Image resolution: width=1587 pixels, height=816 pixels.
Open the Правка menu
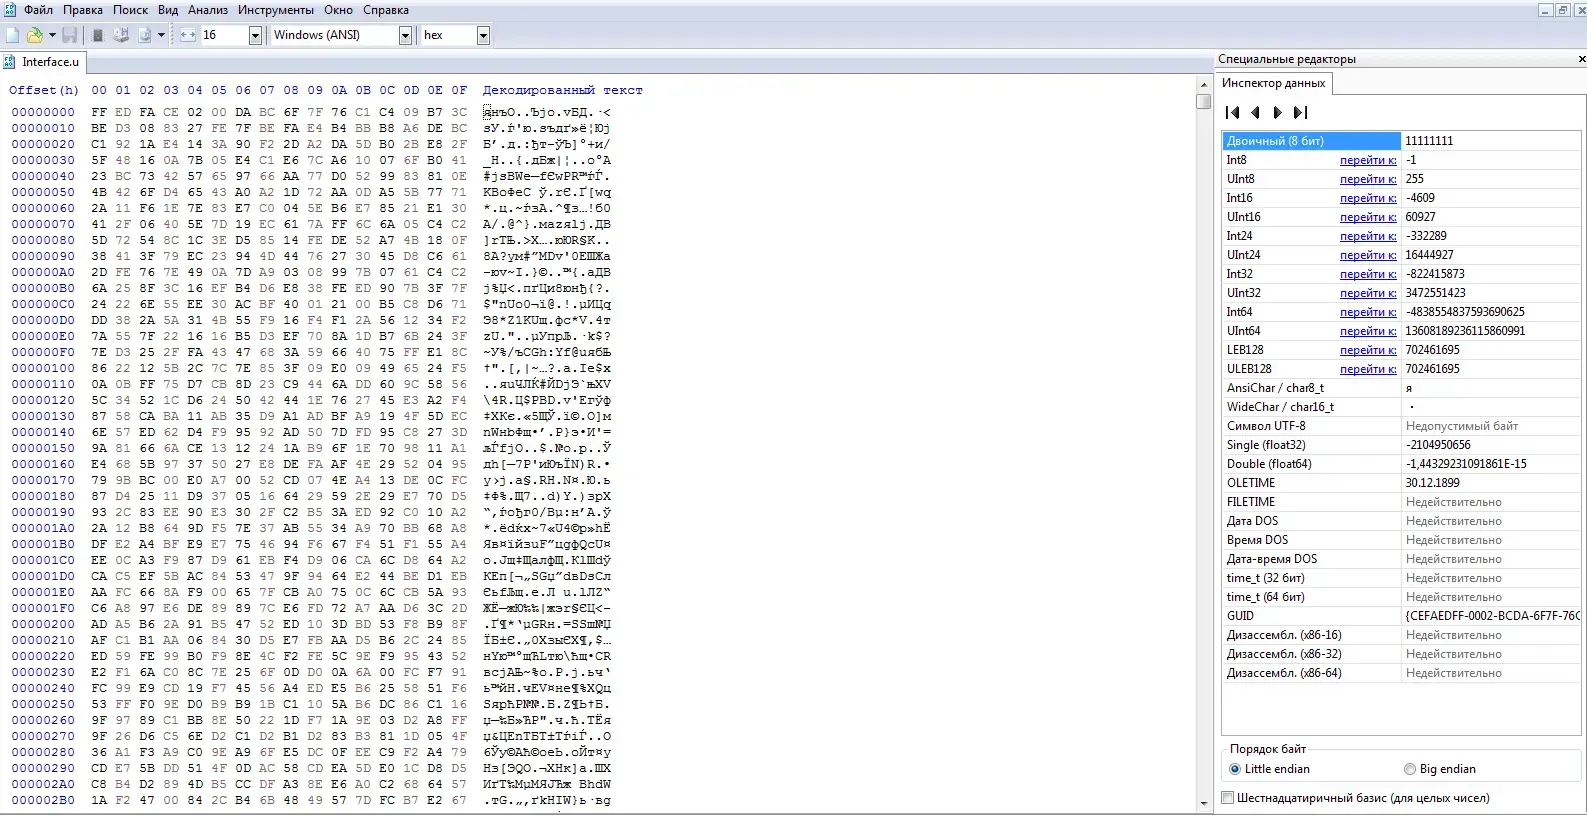(83, 10)
